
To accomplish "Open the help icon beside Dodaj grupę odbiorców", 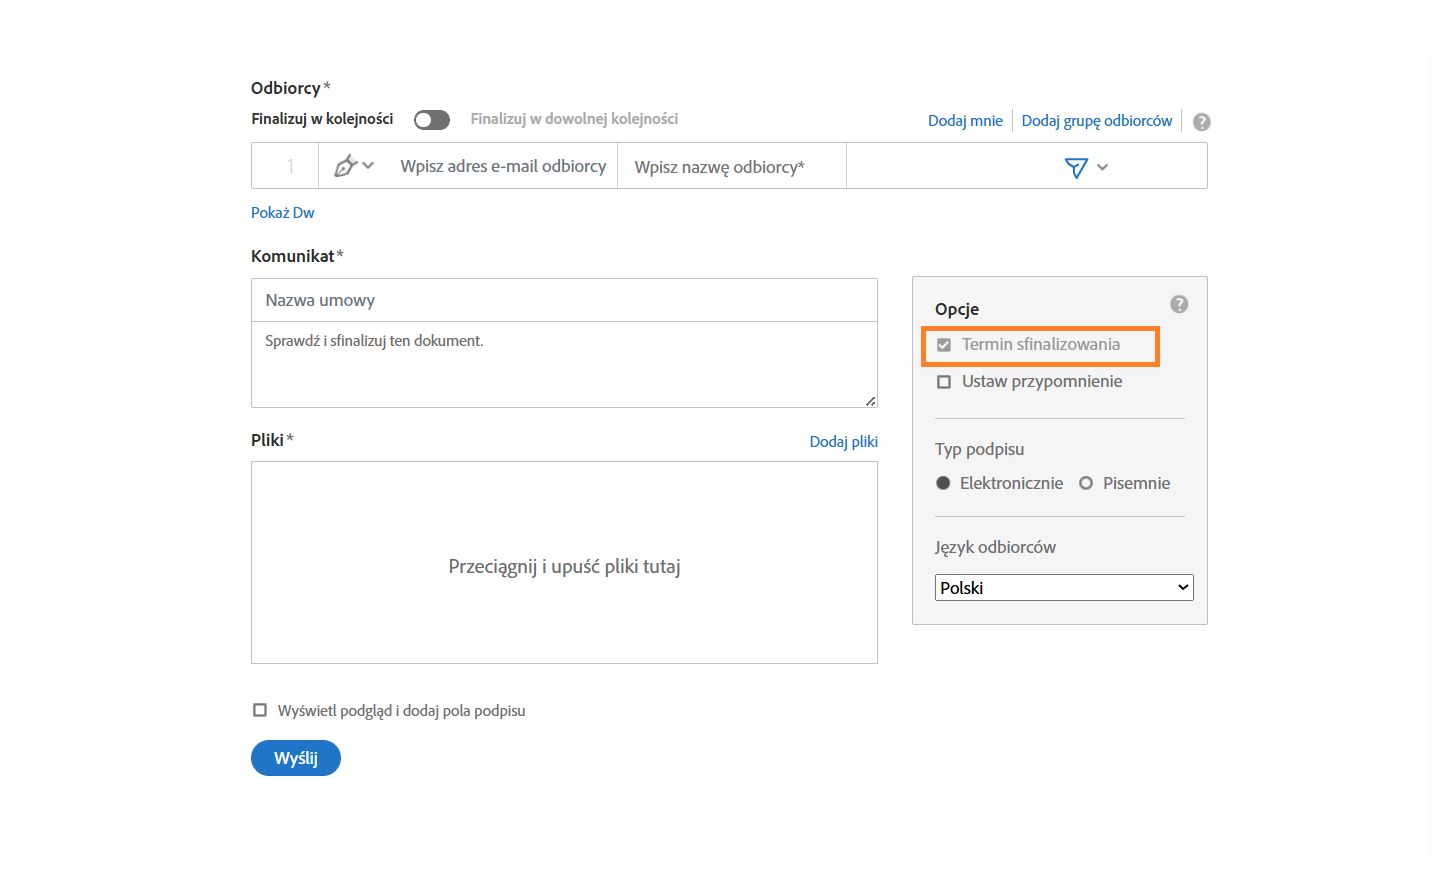I will [x=1202, y=122].
